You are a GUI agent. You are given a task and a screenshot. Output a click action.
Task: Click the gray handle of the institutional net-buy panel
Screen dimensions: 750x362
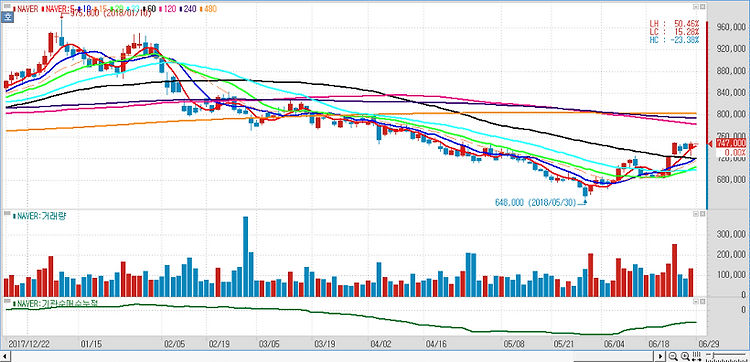point(7,301)
